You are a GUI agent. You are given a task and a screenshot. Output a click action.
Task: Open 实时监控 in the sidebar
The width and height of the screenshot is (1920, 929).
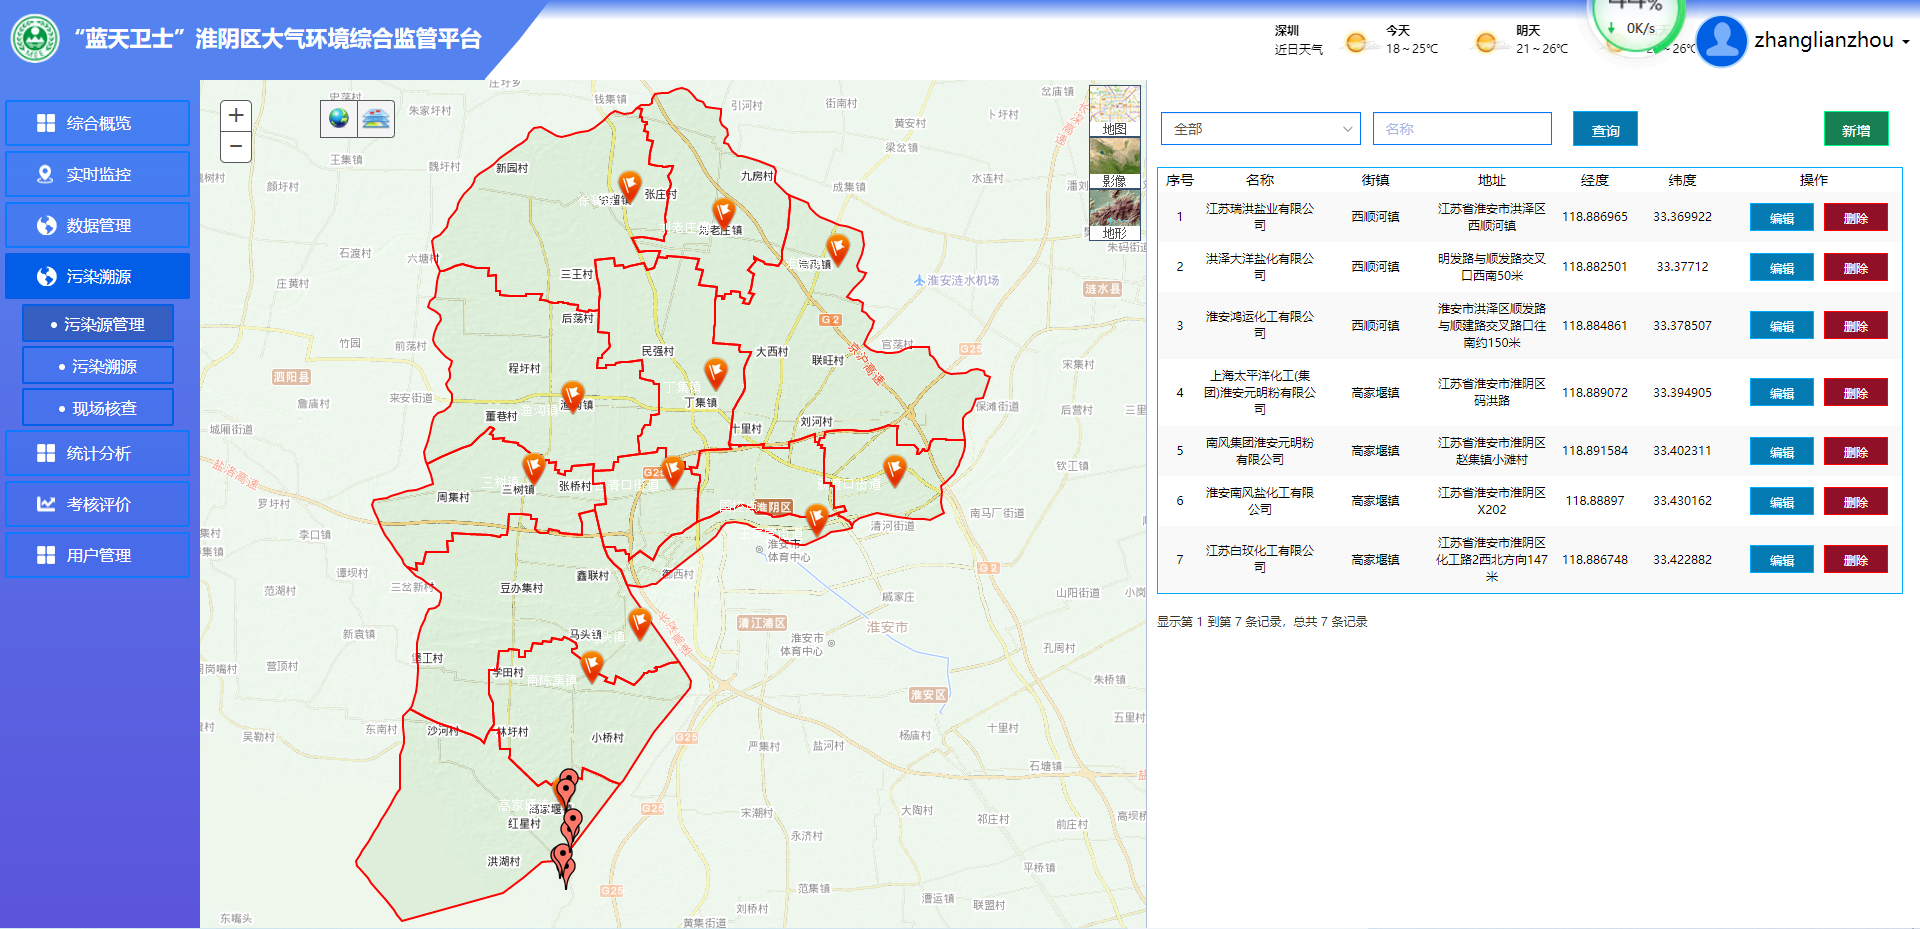pos(98,174)
